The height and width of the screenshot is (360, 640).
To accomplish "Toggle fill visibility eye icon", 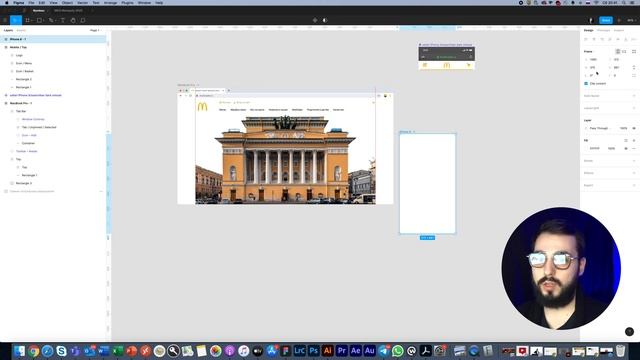I will 626,148.
